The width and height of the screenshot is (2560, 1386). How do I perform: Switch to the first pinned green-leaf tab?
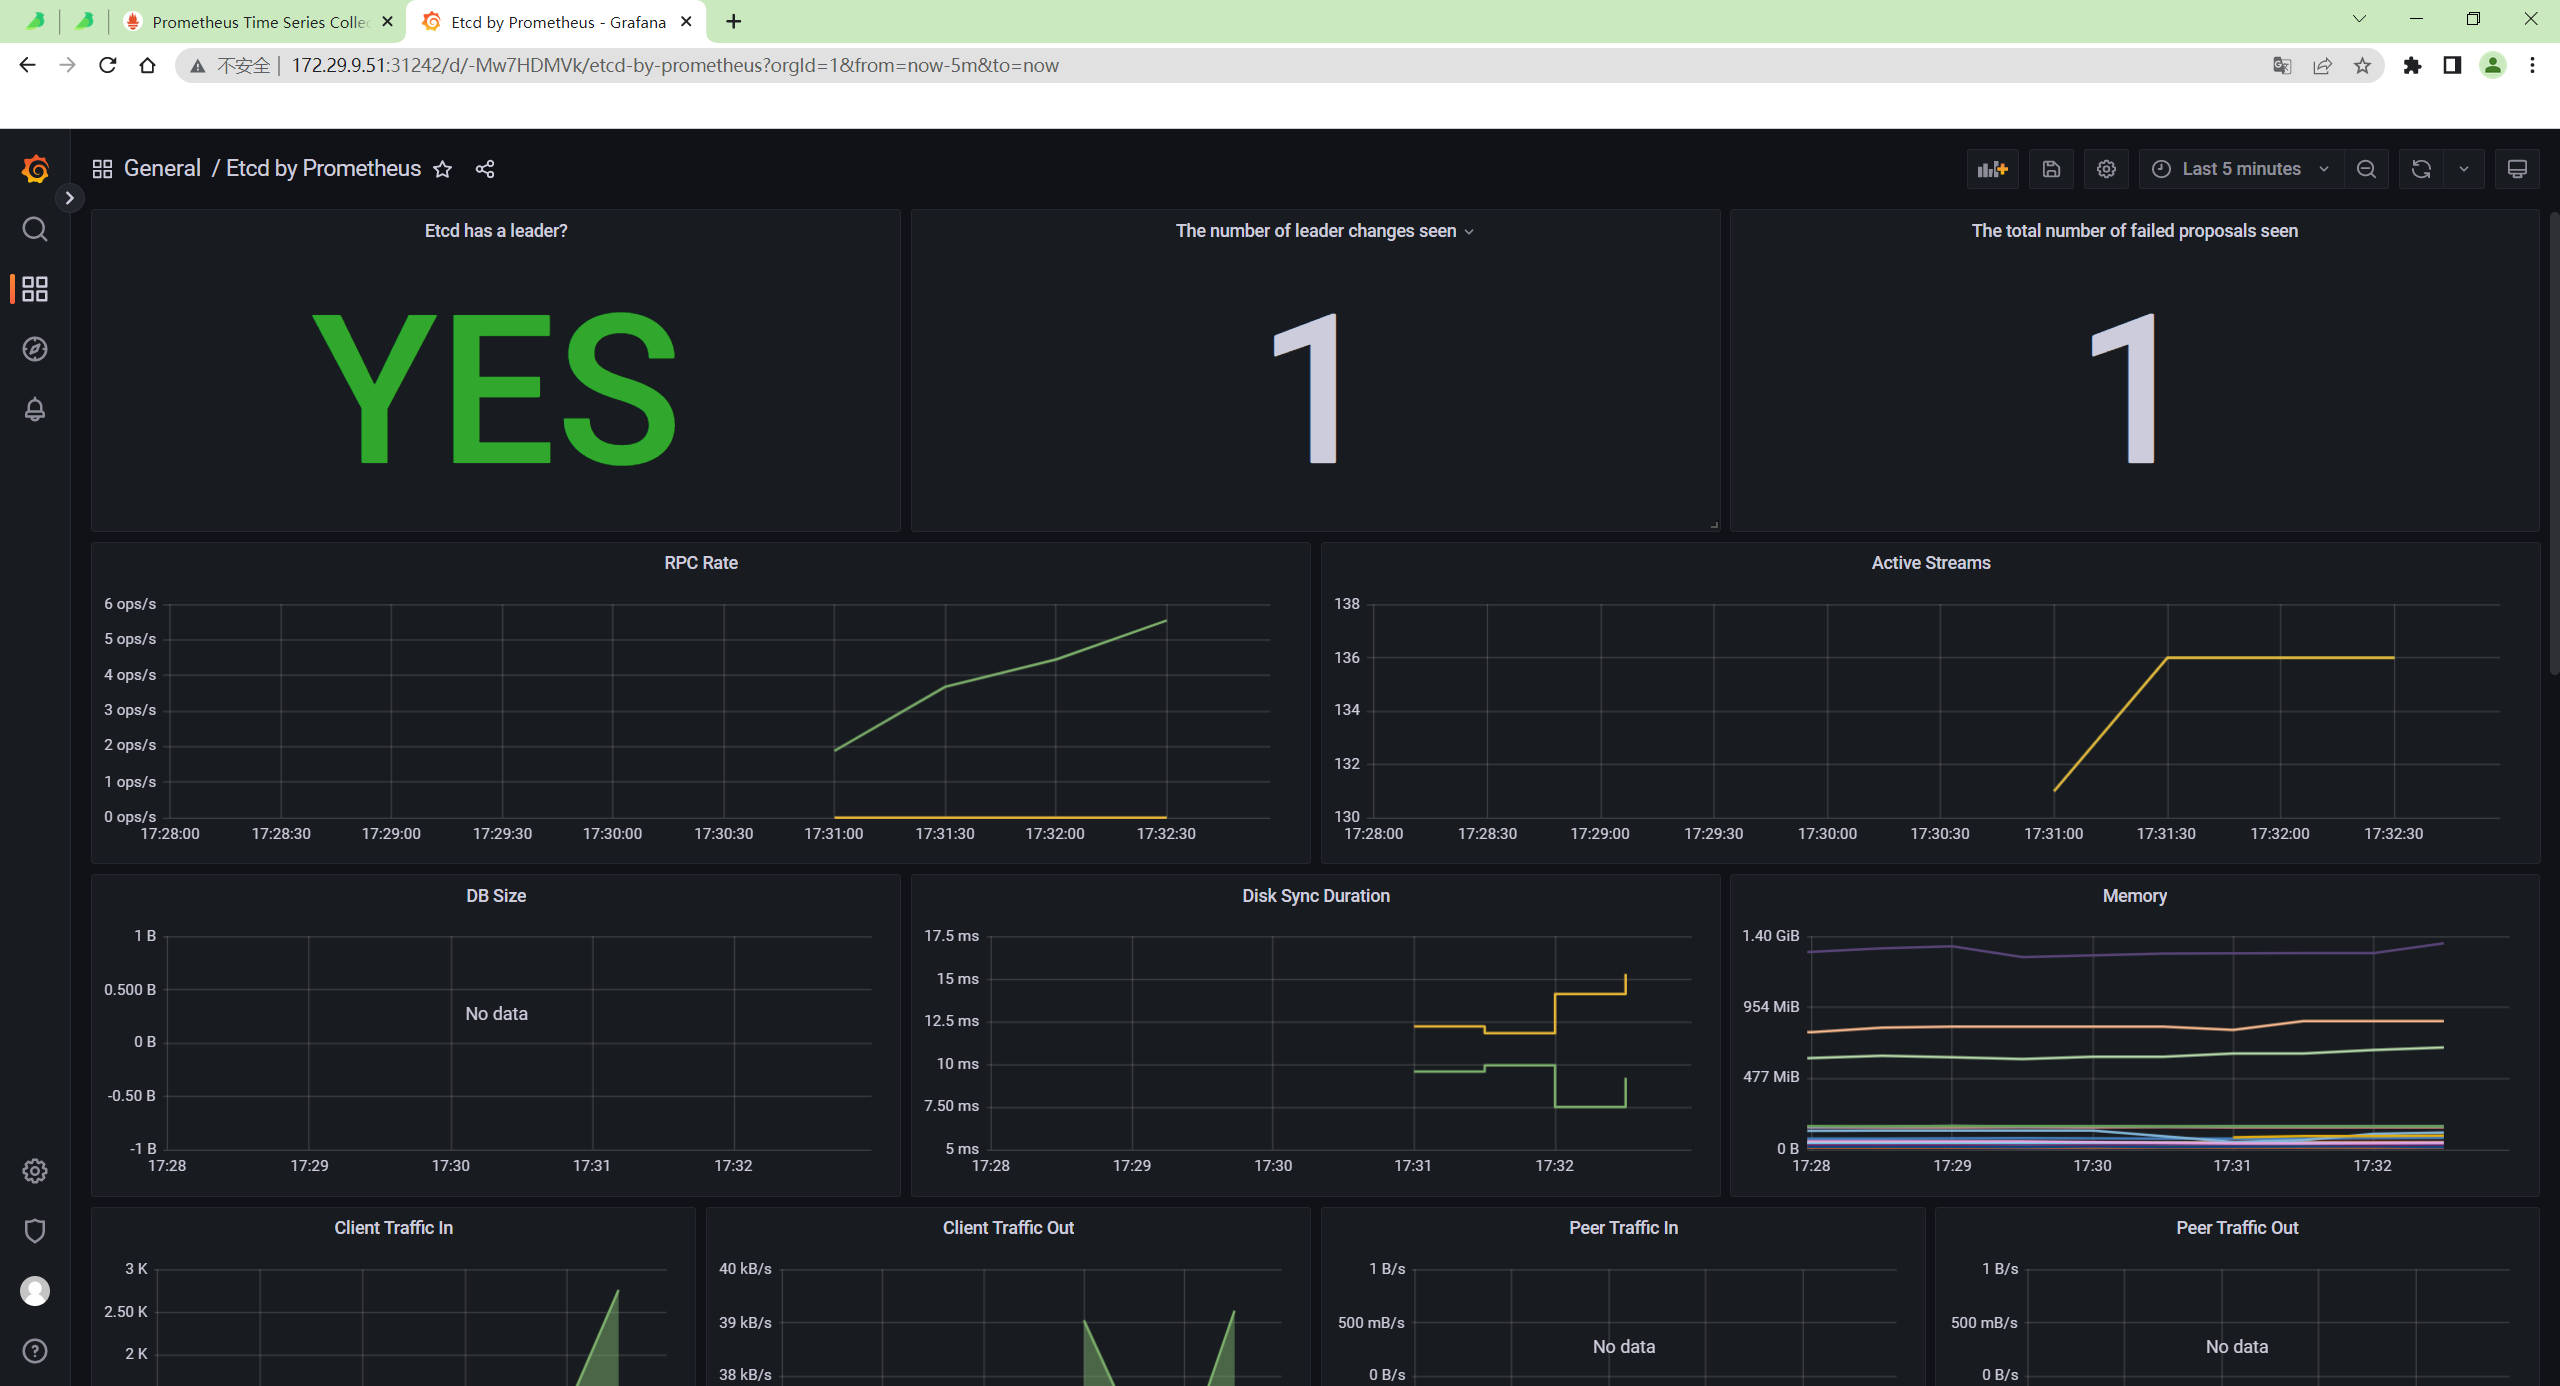click(36, 21)
